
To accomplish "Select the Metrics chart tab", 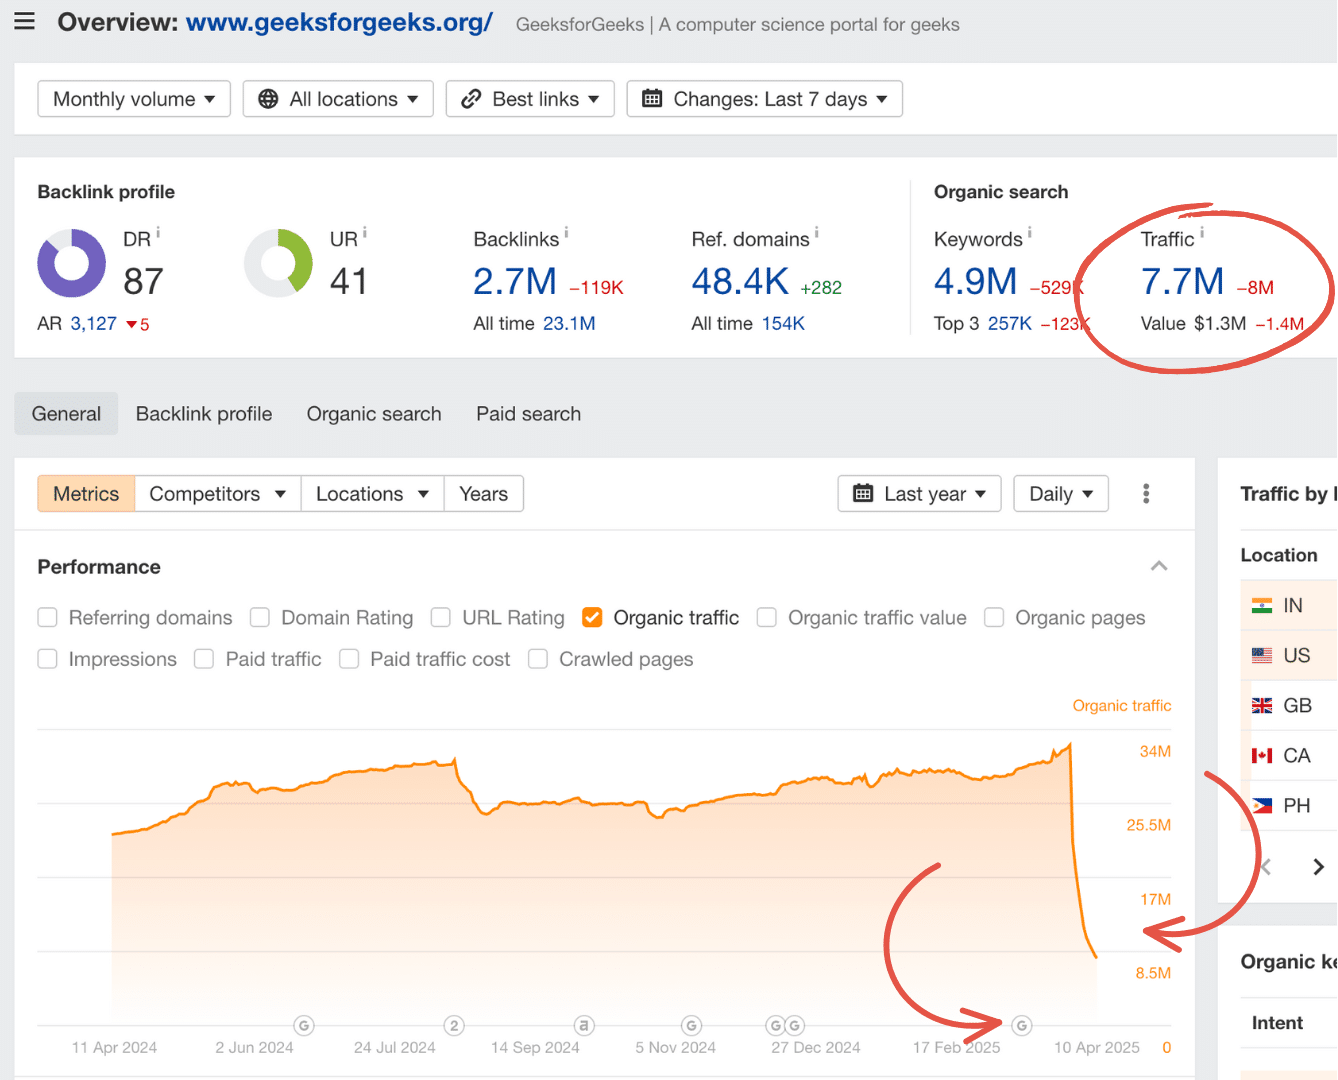I will point(86,494).
